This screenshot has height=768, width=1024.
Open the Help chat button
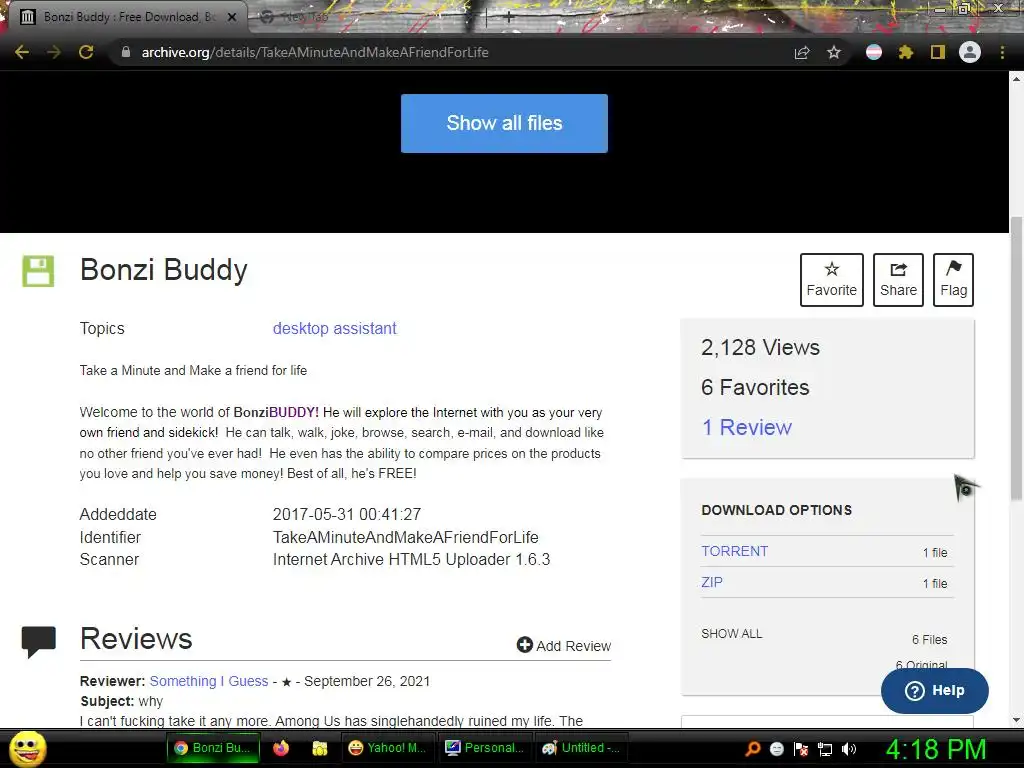(x=935, y=690)
